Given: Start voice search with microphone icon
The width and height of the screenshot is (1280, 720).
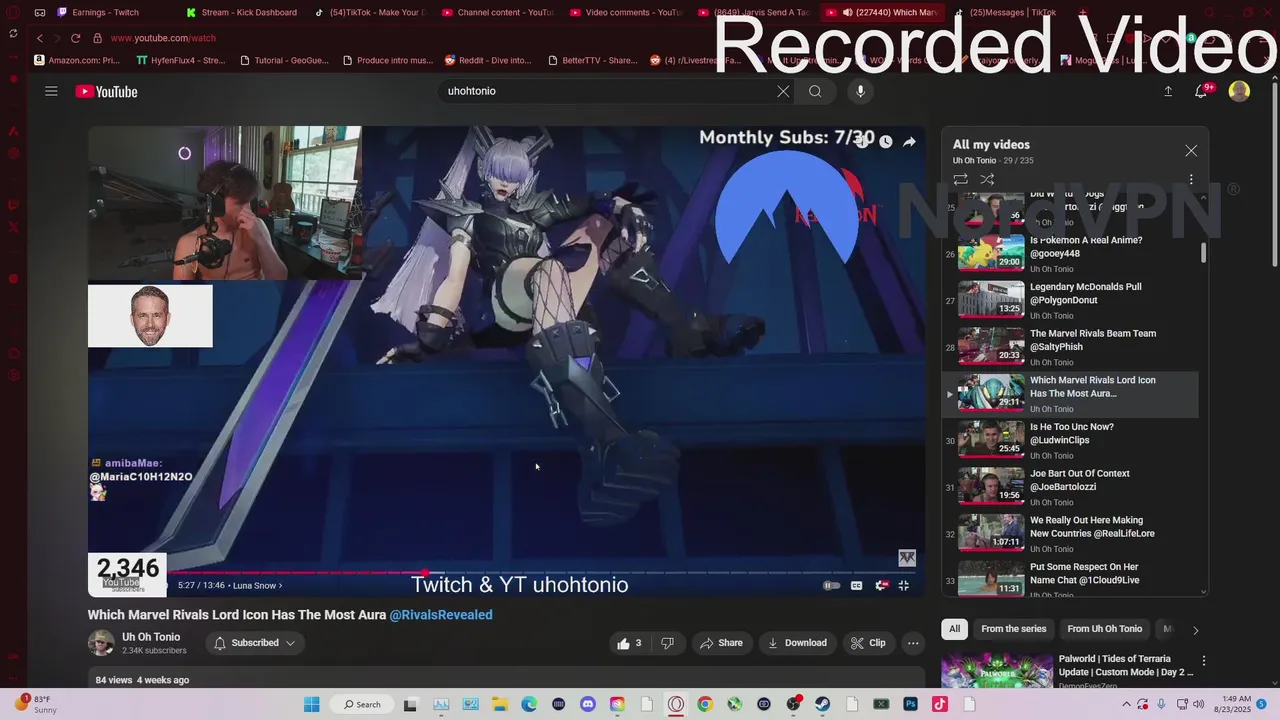Looking at the screenshot, I should click(860, 91).
